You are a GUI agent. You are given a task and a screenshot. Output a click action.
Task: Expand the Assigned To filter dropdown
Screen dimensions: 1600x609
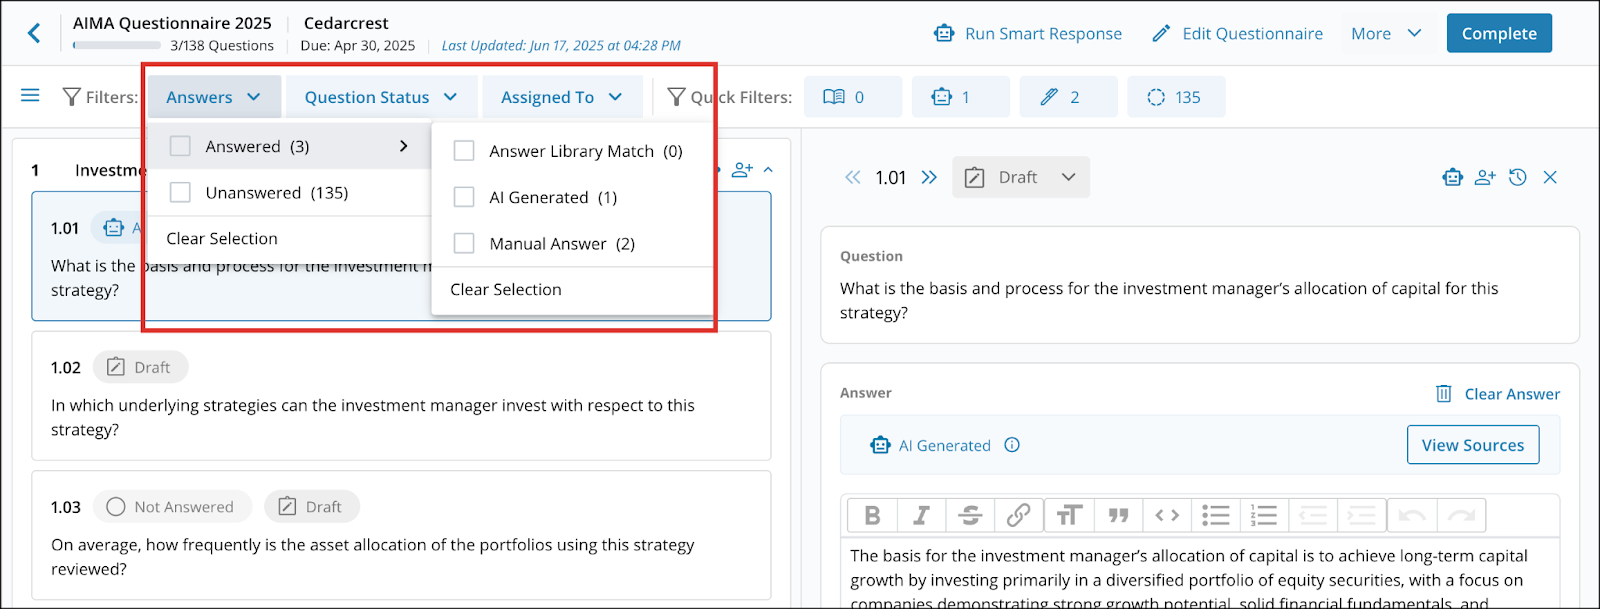coord(562,97)
